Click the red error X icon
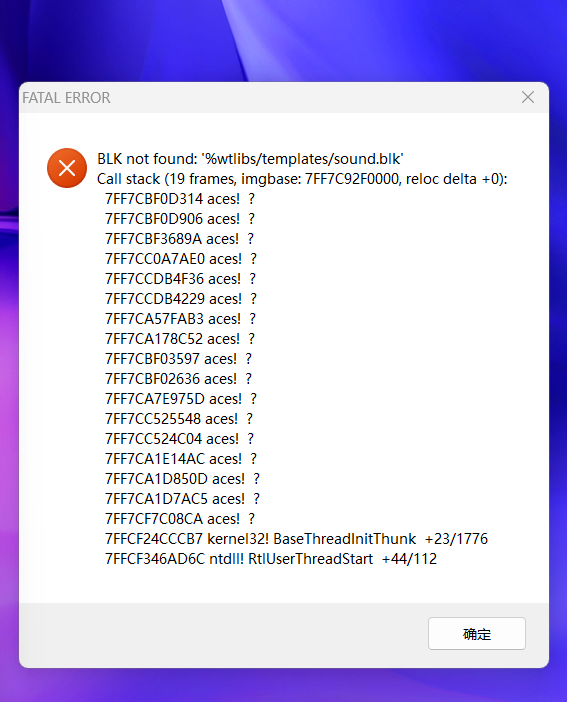This screenshot has height=702, width=567. pyautogui.click(x=67, y=168)
